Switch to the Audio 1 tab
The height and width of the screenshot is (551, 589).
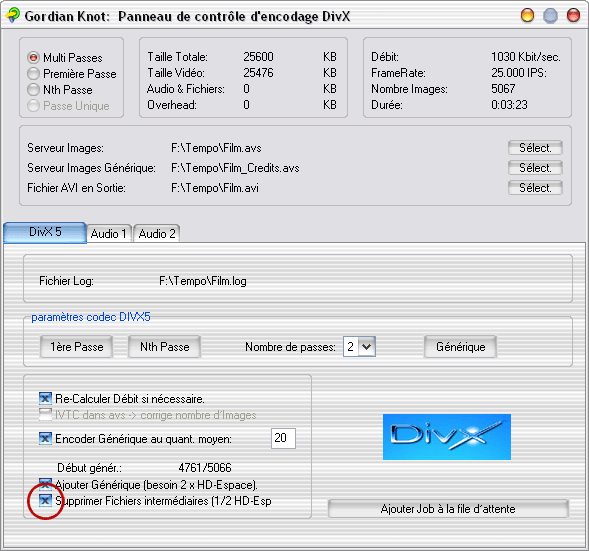pos(109,234)
